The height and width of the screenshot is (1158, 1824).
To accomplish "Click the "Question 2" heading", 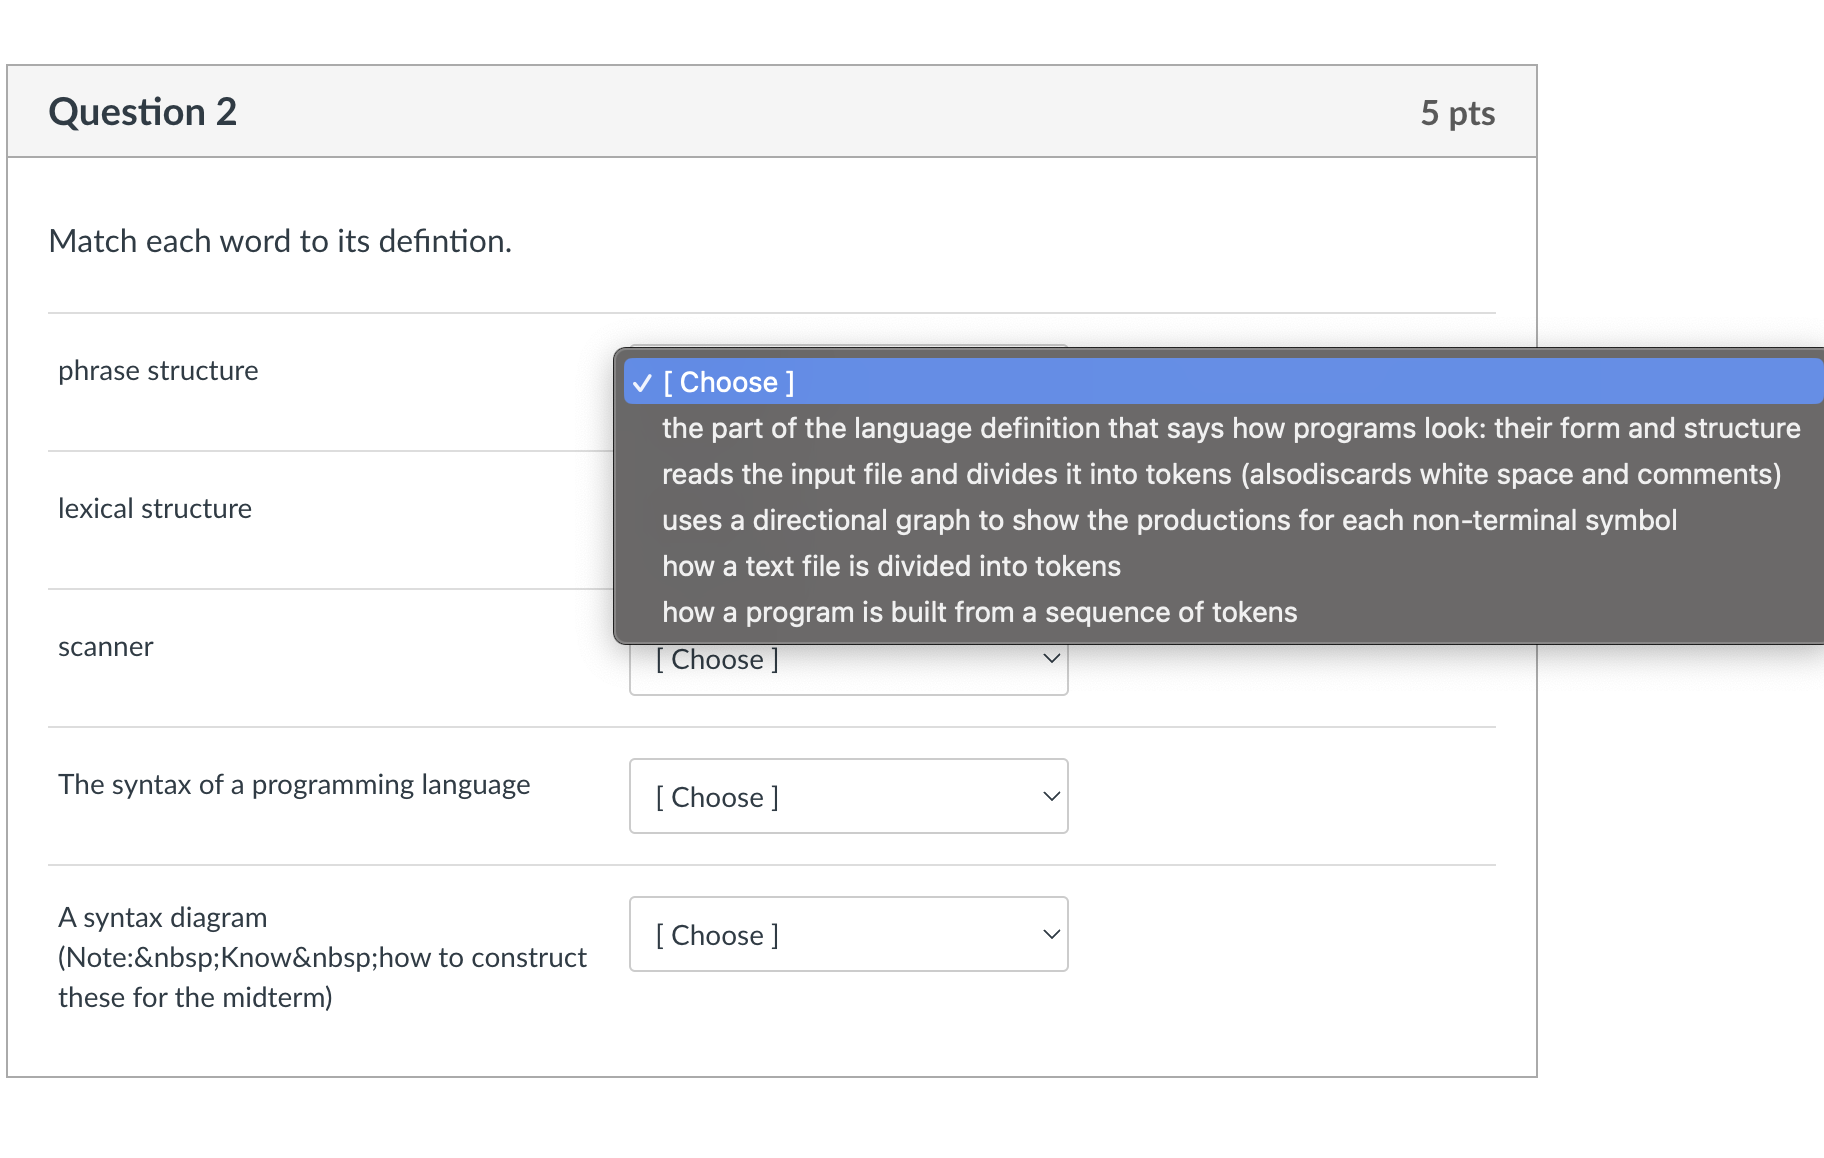I will click(x=143, y=112).
